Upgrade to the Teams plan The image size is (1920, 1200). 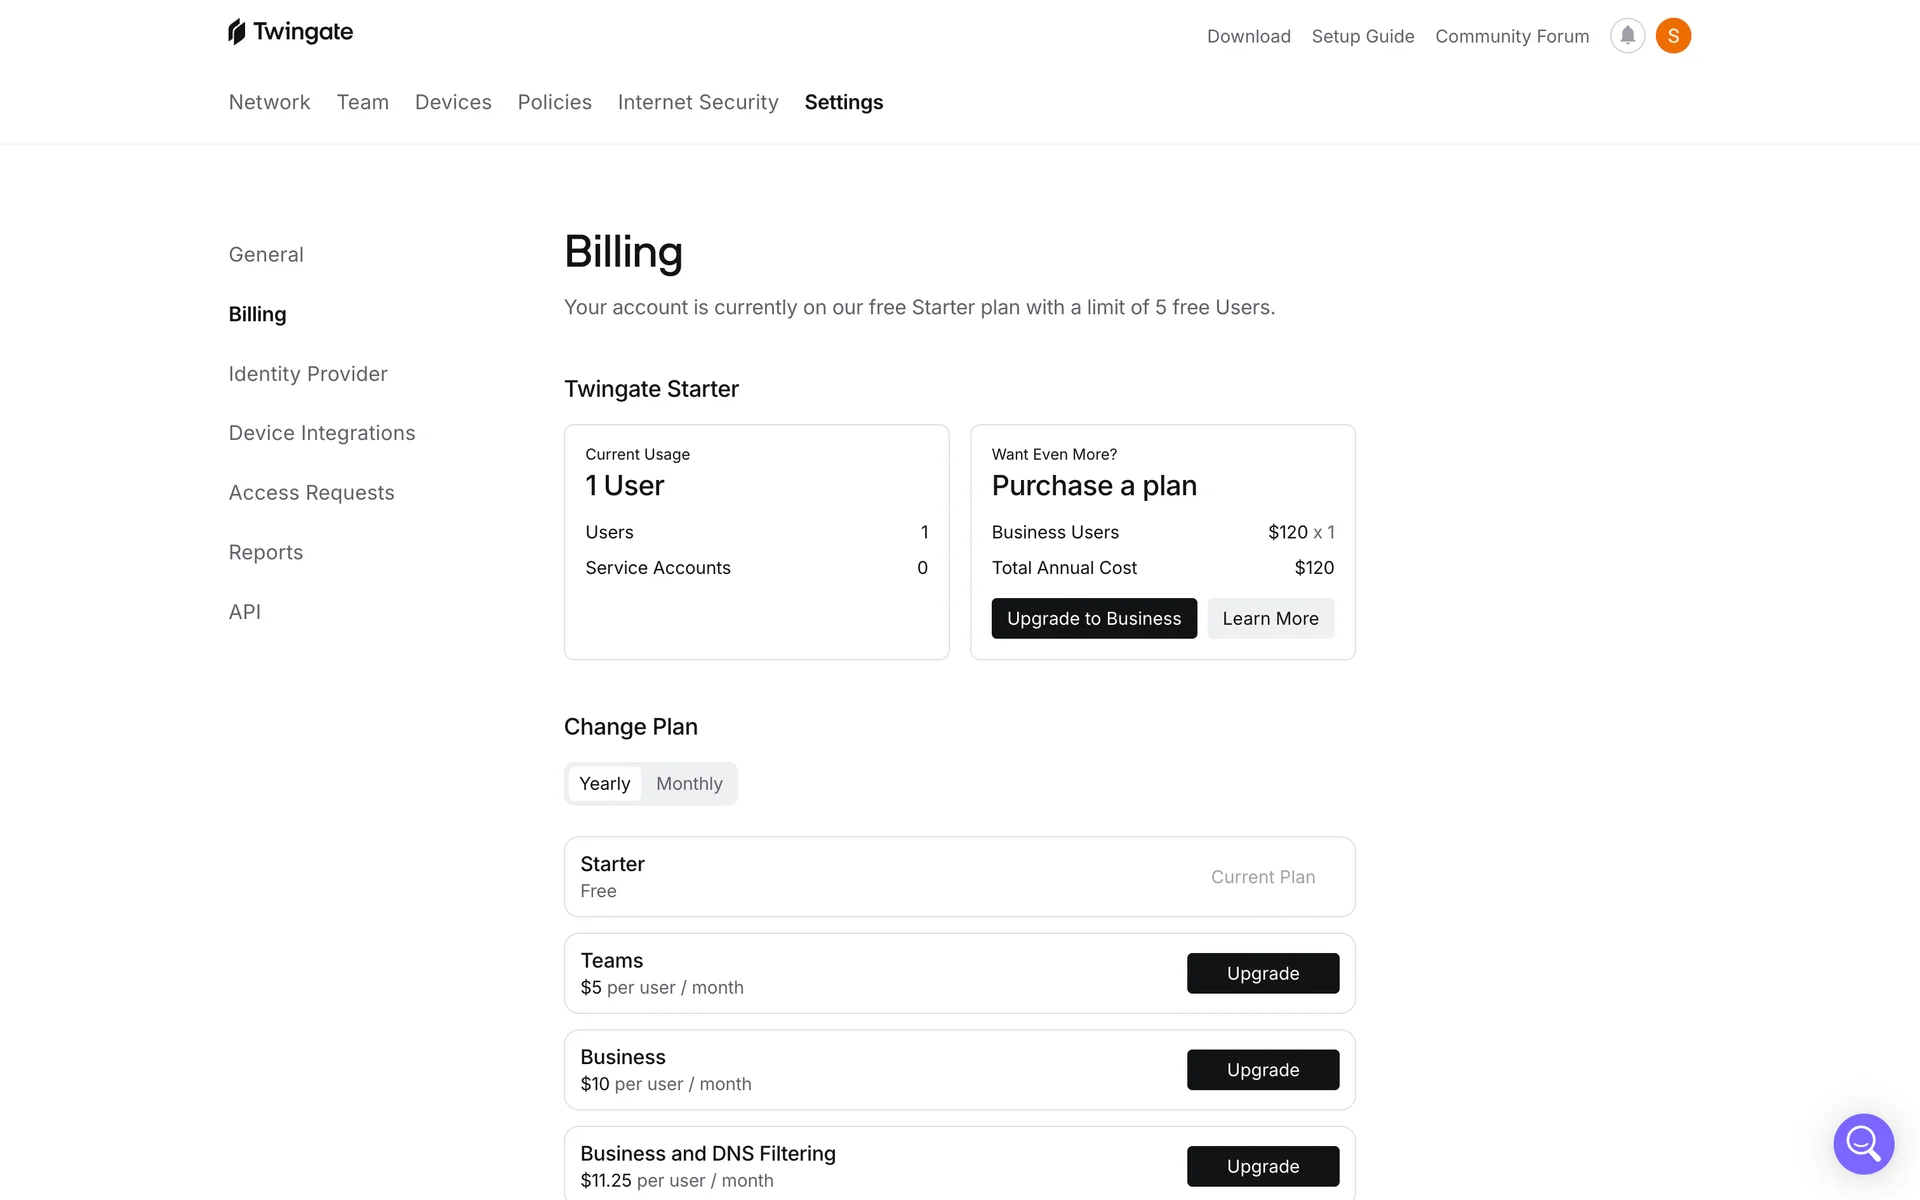1262,974
